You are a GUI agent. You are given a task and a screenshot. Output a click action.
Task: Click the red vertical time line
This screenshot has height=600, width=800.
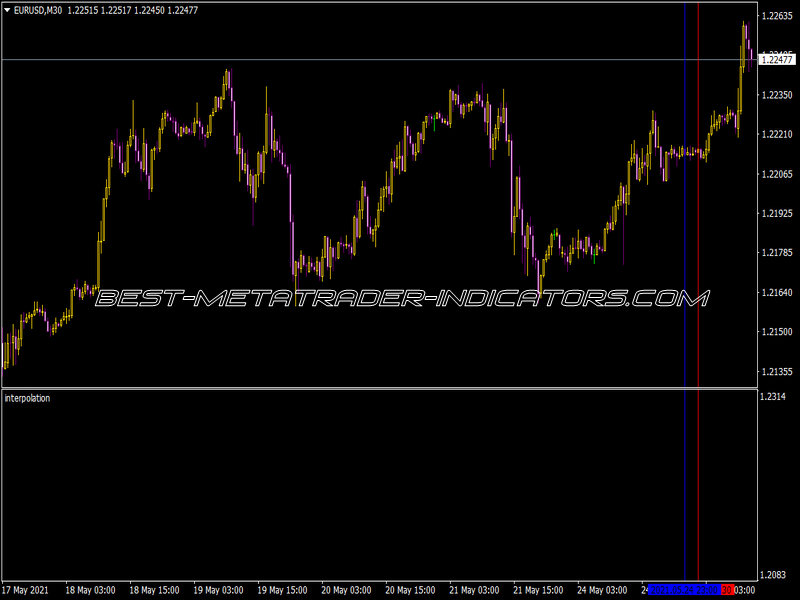coord(698,291)
